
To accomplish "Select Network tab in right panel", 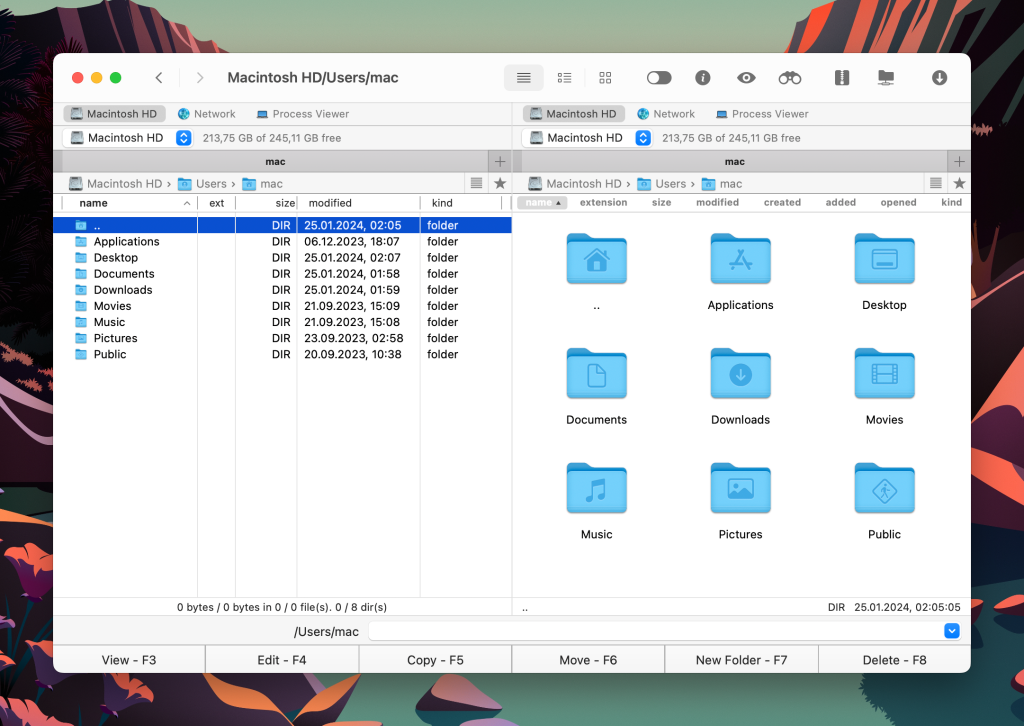I will (x=666, y=114).
